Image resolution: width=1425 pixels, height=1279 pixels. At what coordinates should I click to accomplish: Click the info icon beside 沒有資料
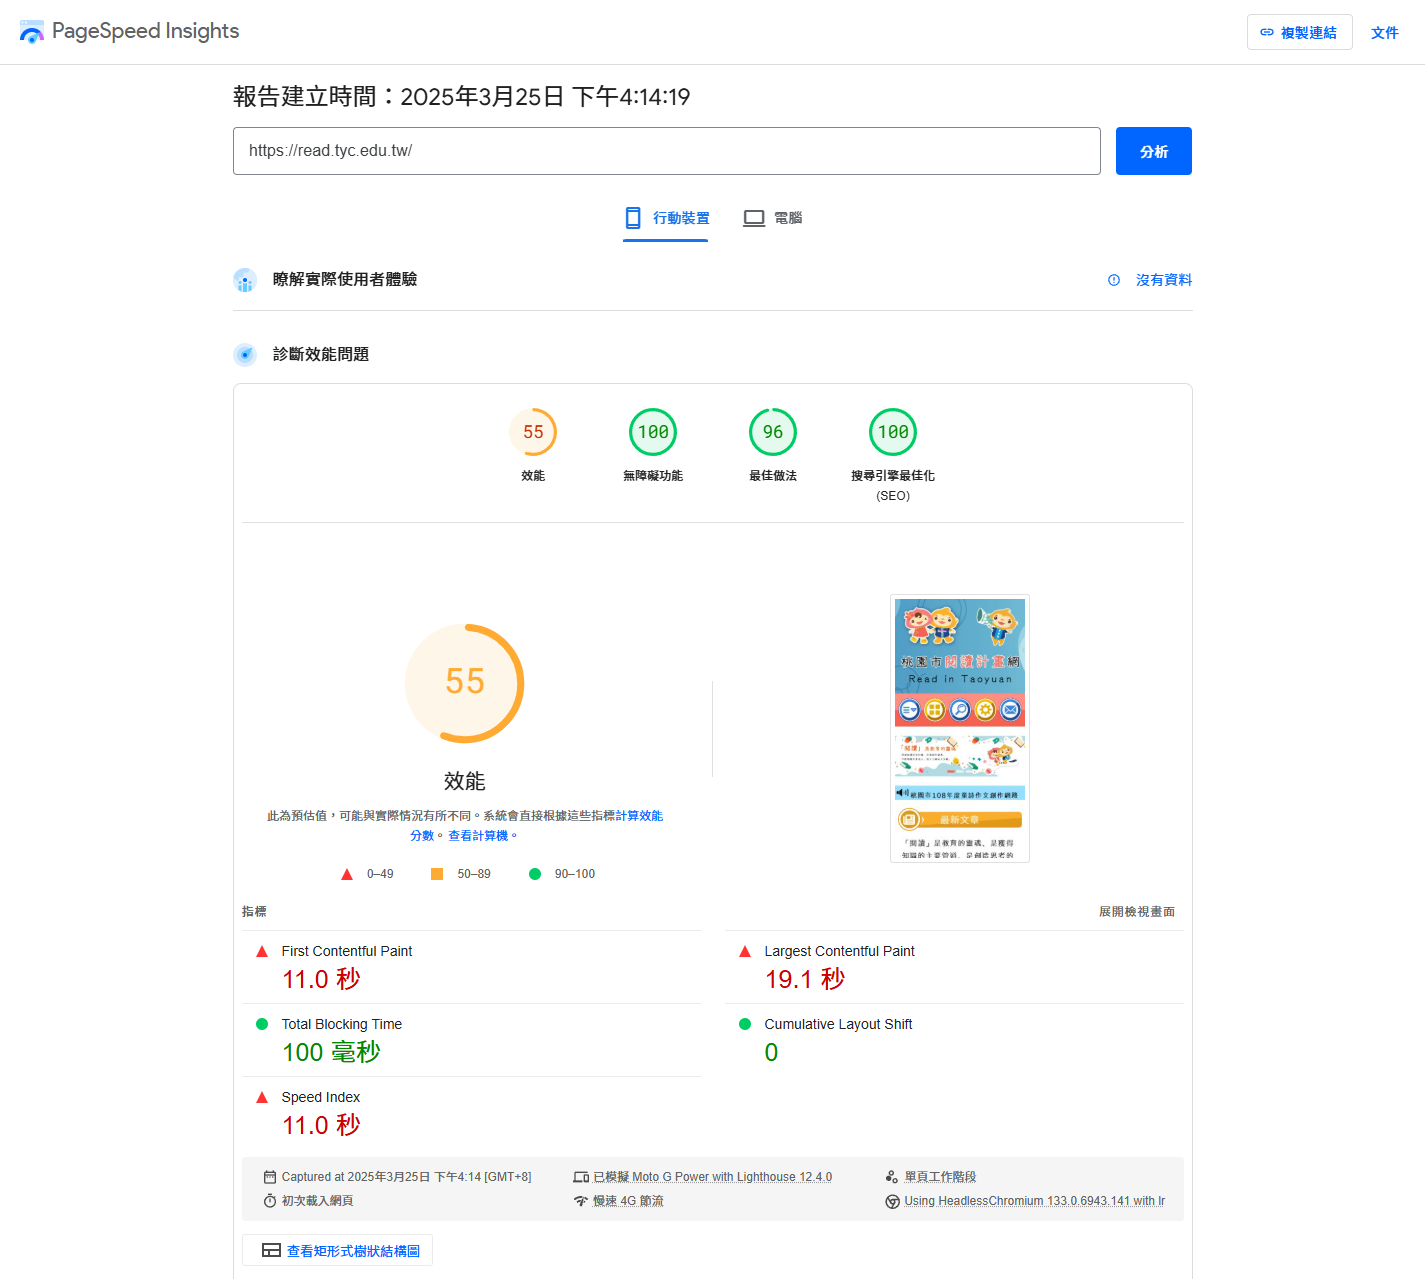(1113, 280)
